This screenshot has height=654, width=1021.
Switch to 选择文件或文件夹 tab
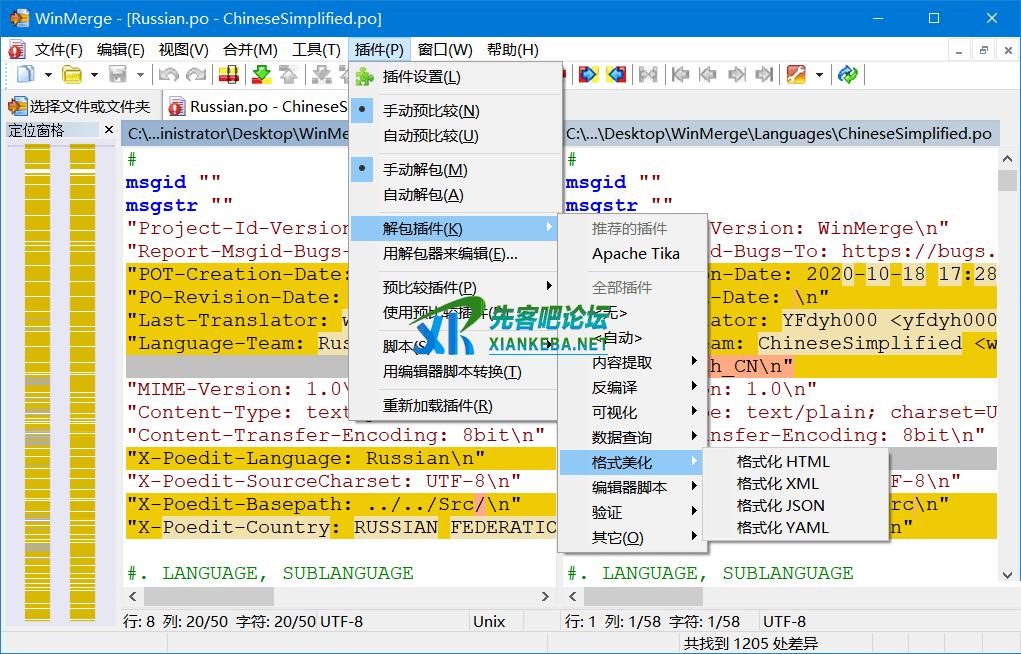click(x=81, y=106)
